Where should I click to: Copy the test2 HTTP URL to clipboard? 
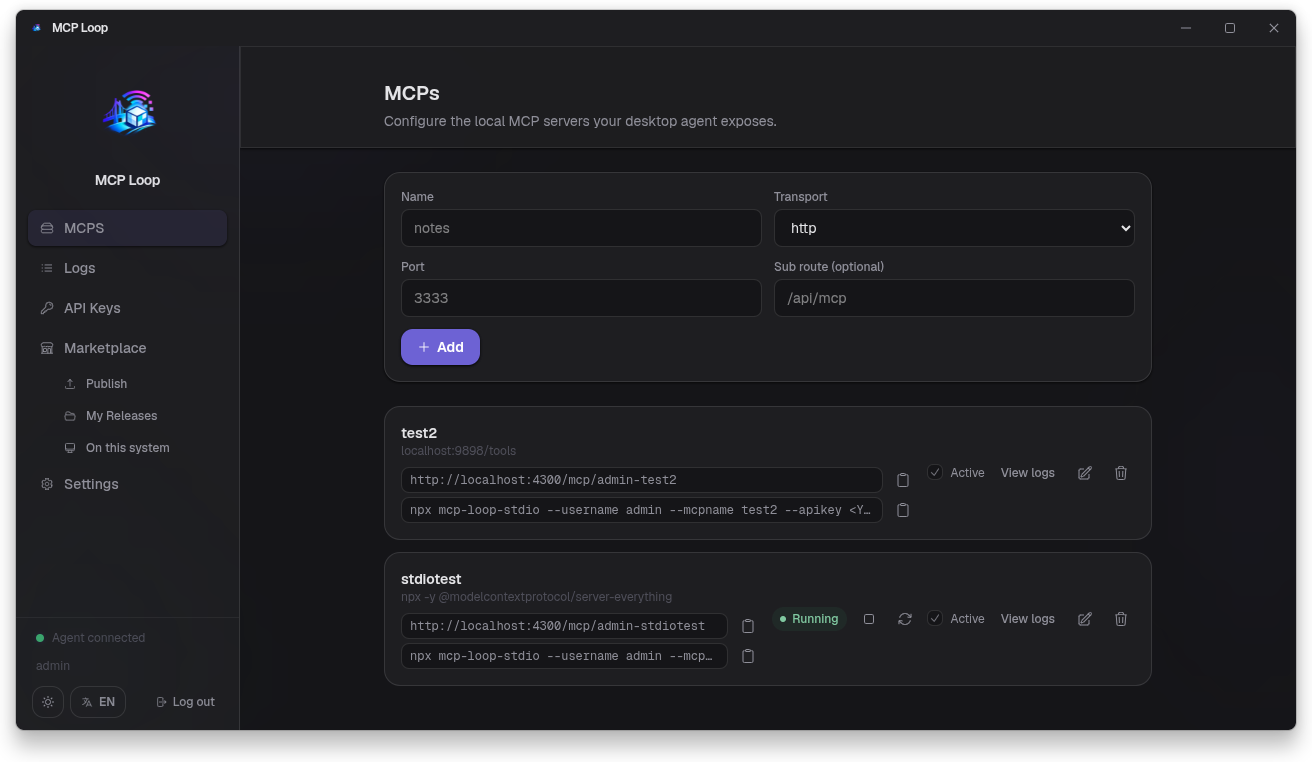(x=903, y=480)
